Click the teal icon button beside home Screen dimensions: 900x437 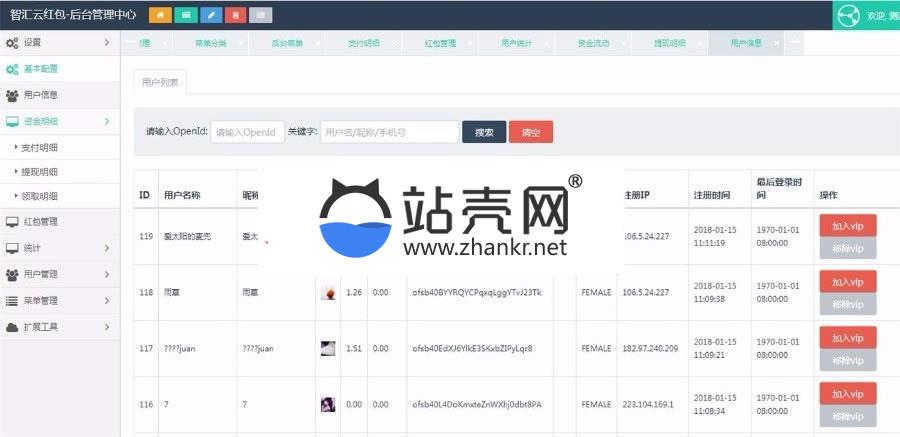click(185, 15)
